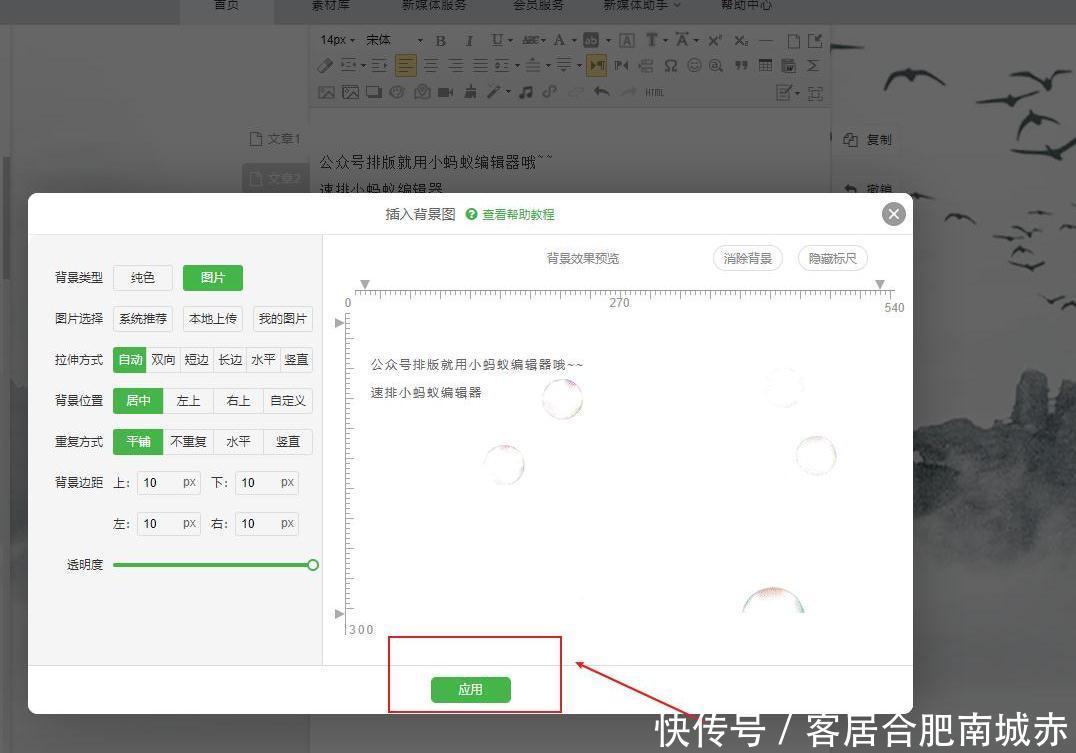Insert an emoji from the toolbar

[694, 66]
